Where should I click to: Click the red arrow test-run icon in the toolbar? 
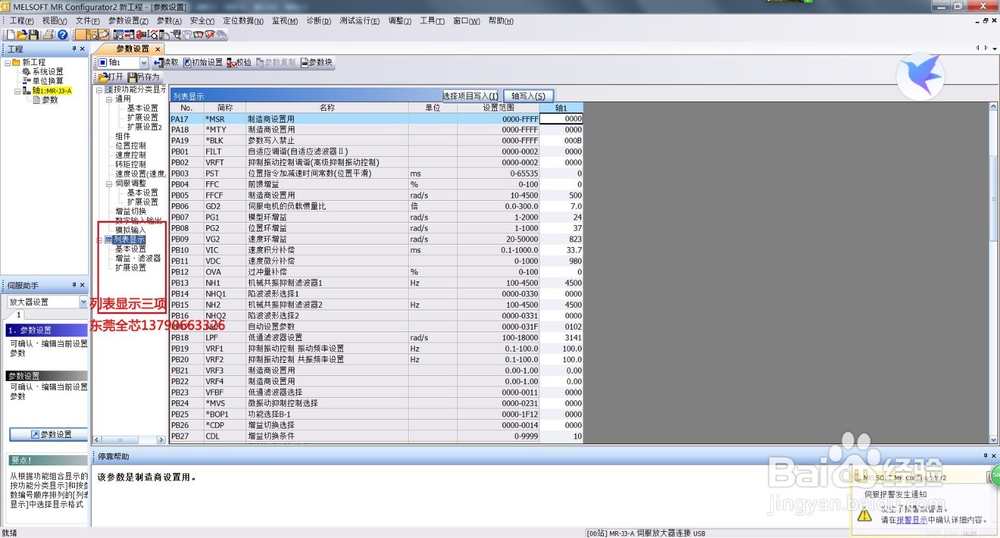coord(210,34)
